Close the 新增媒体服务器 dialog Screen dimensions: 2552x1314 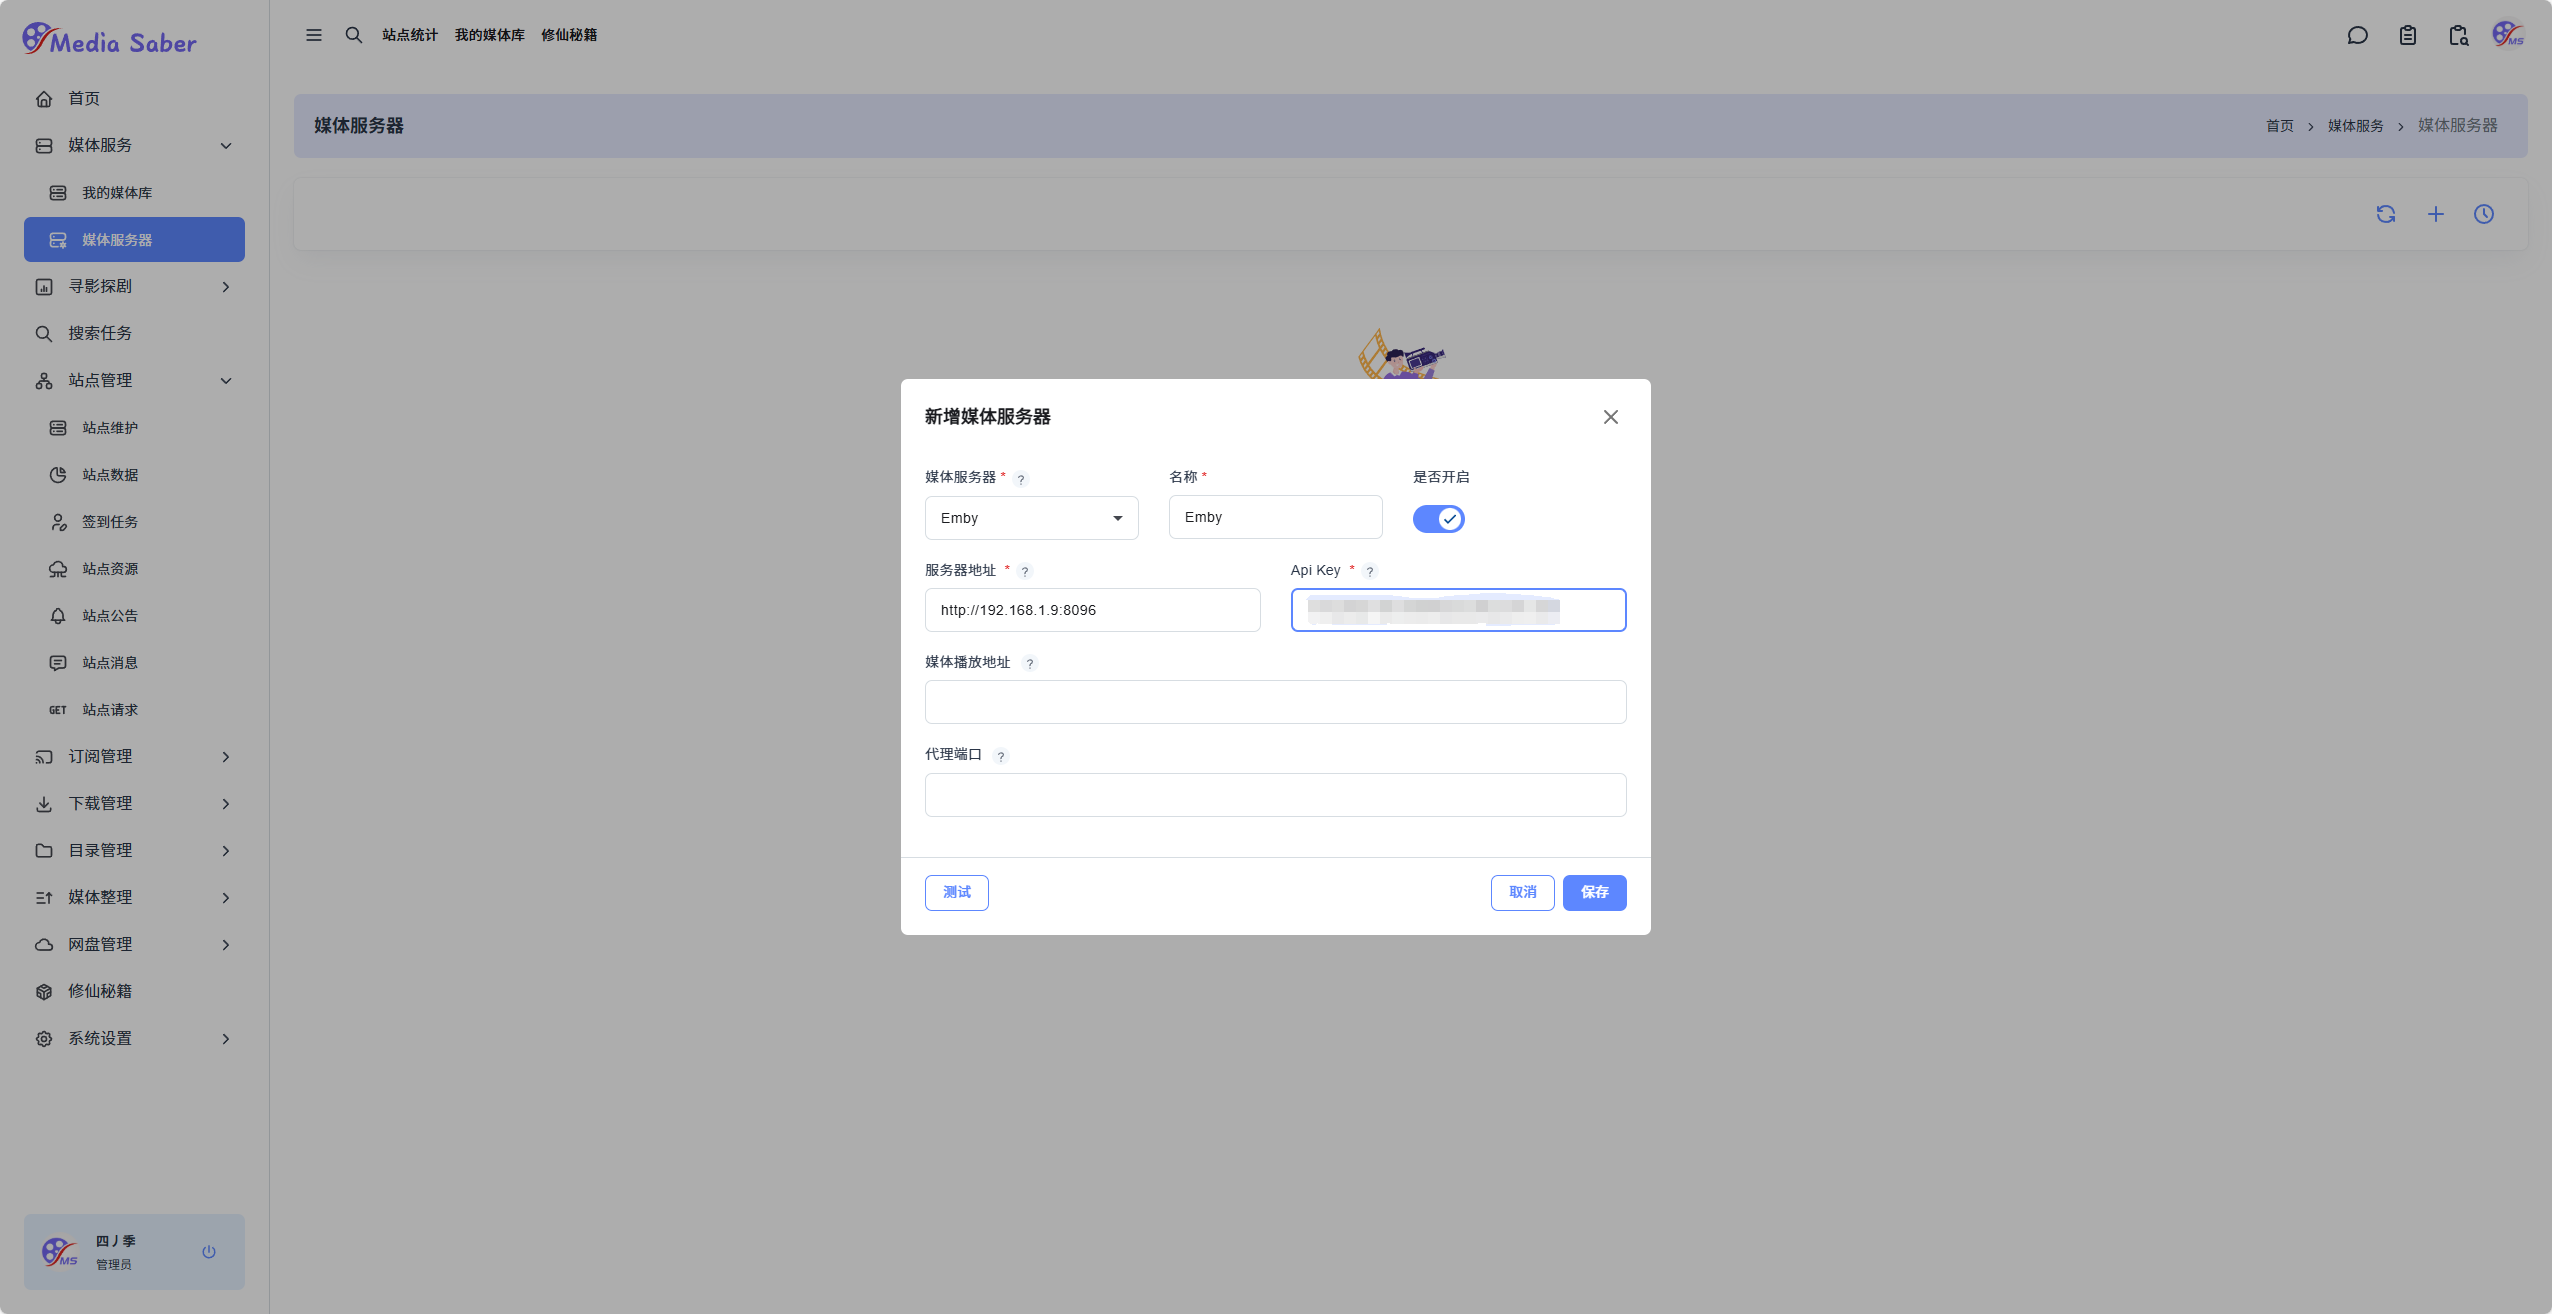click(1610, 417)
